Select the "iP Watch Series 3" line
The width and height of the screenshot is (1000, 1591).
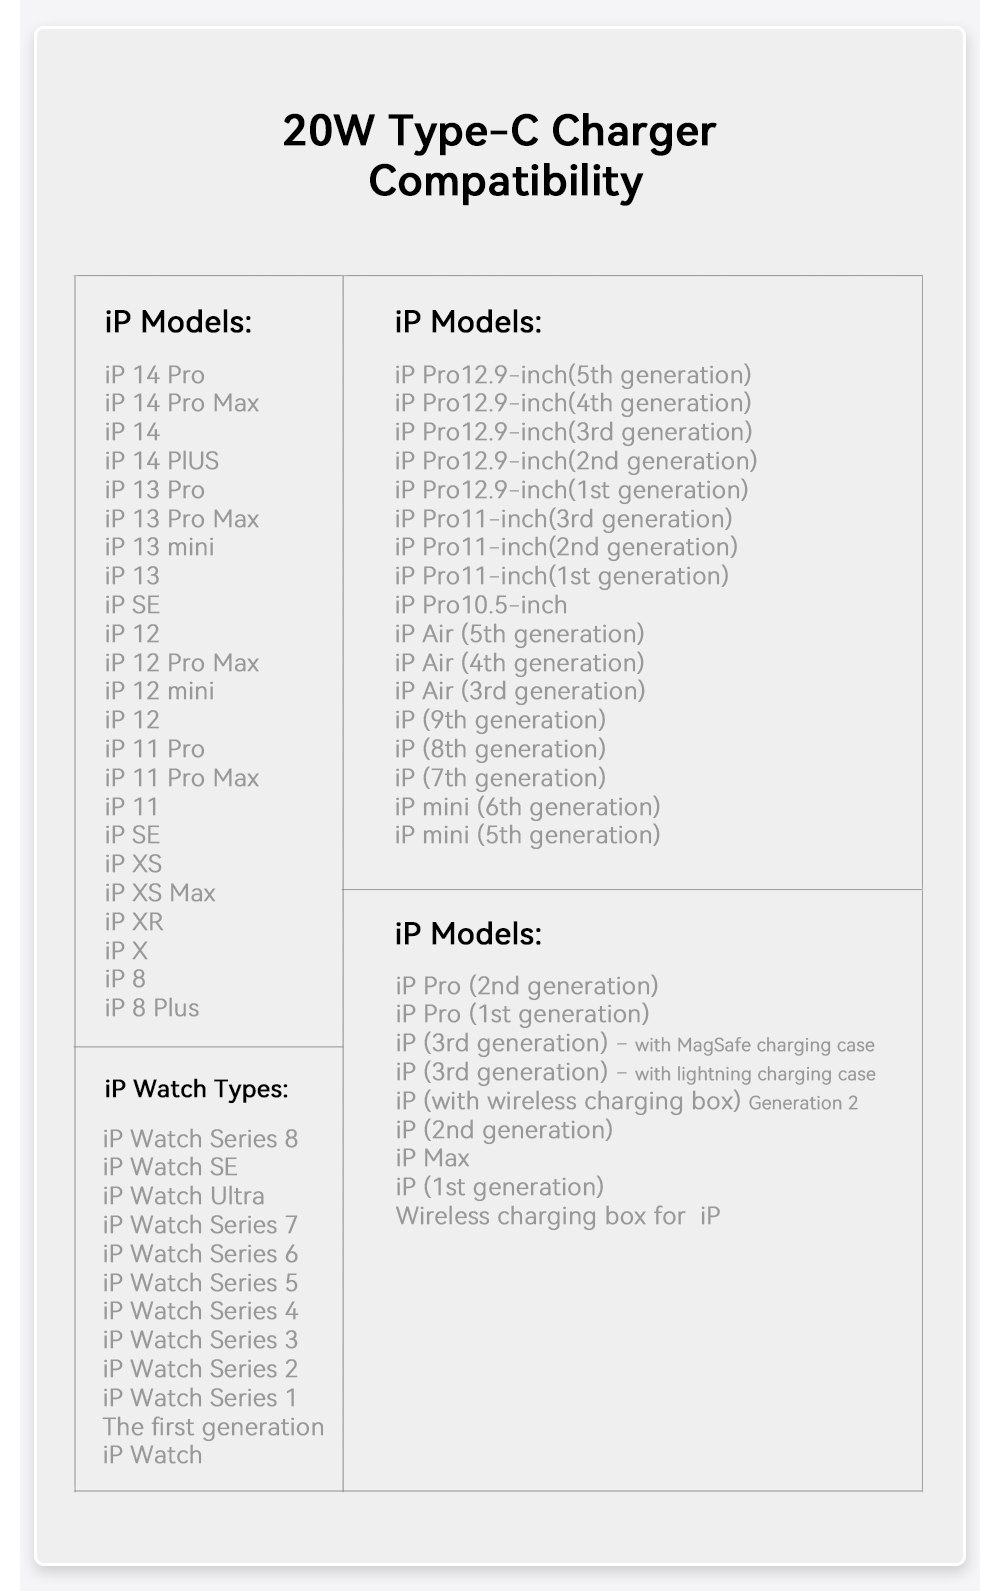pos(200,1340)
